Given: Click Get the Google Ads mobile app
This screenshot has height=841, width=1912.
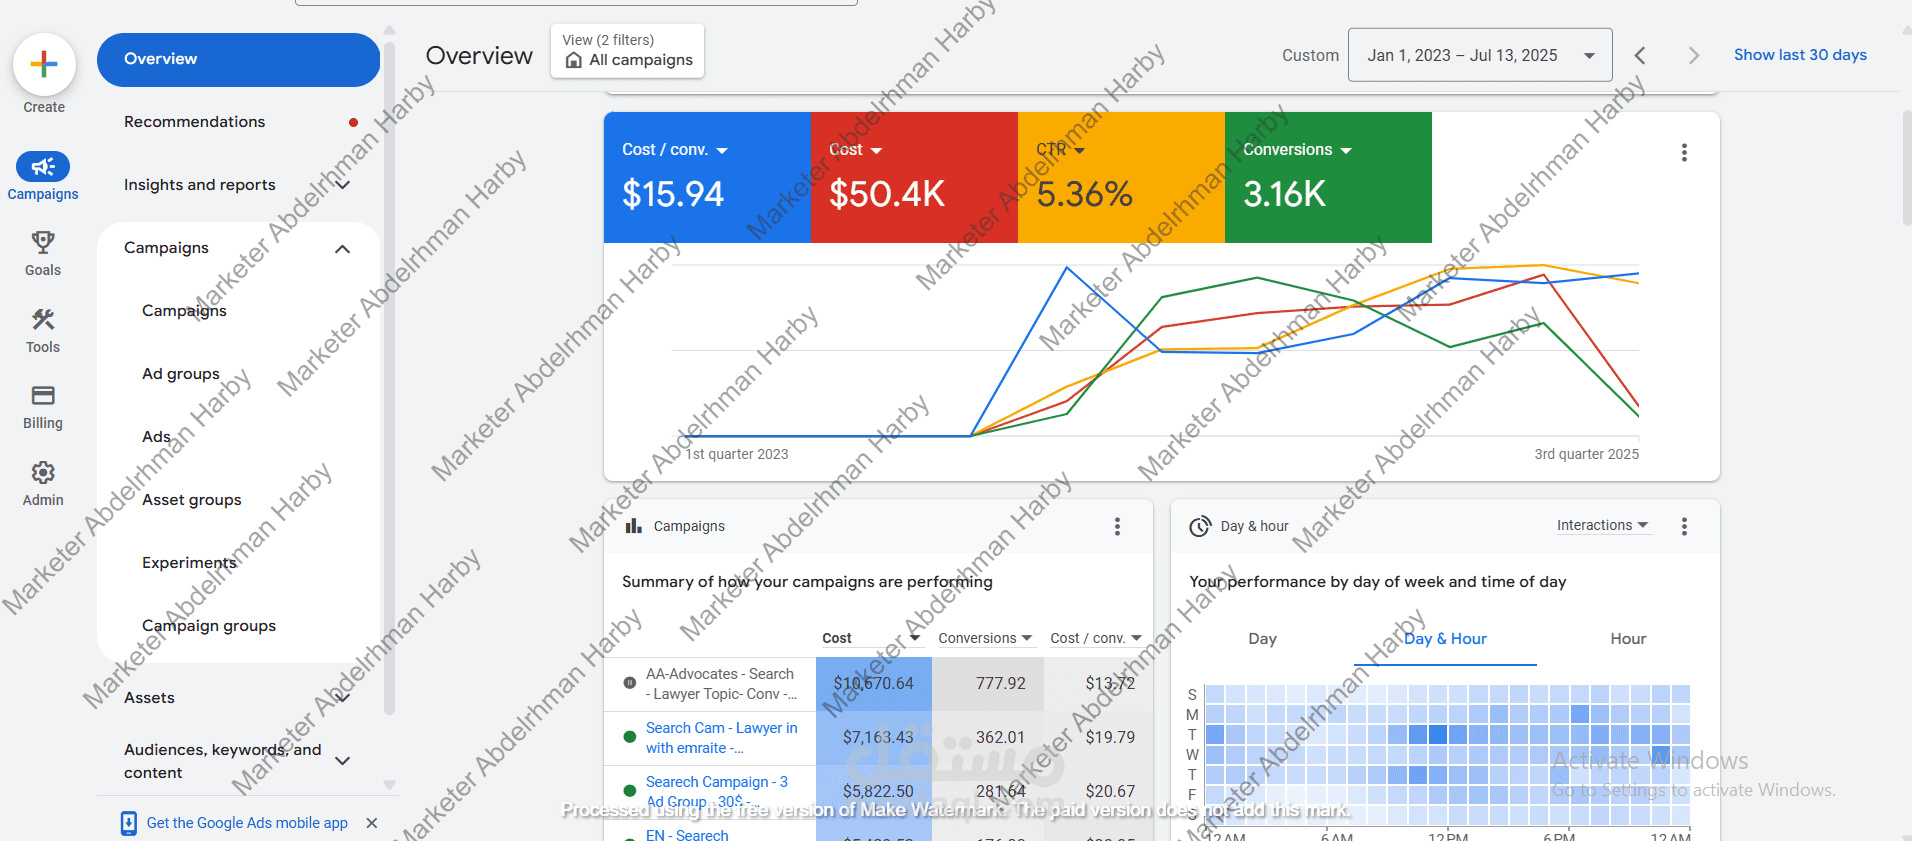Looking at the screenshot, I should [x=247, y=823].
